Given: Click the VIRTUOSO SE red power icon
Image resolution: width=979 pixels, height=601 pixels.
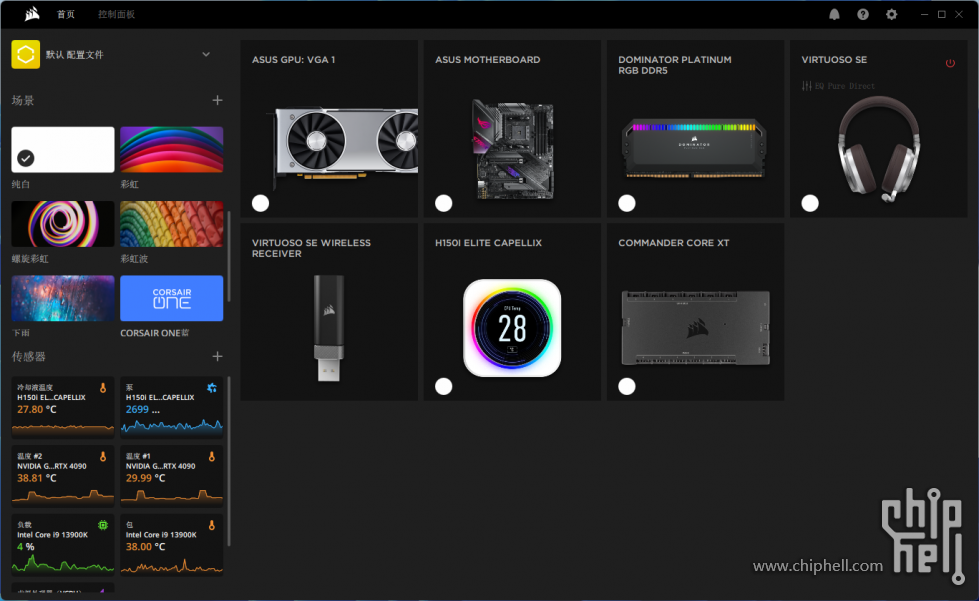Looking at the screenshot, I should coord(950,63).
